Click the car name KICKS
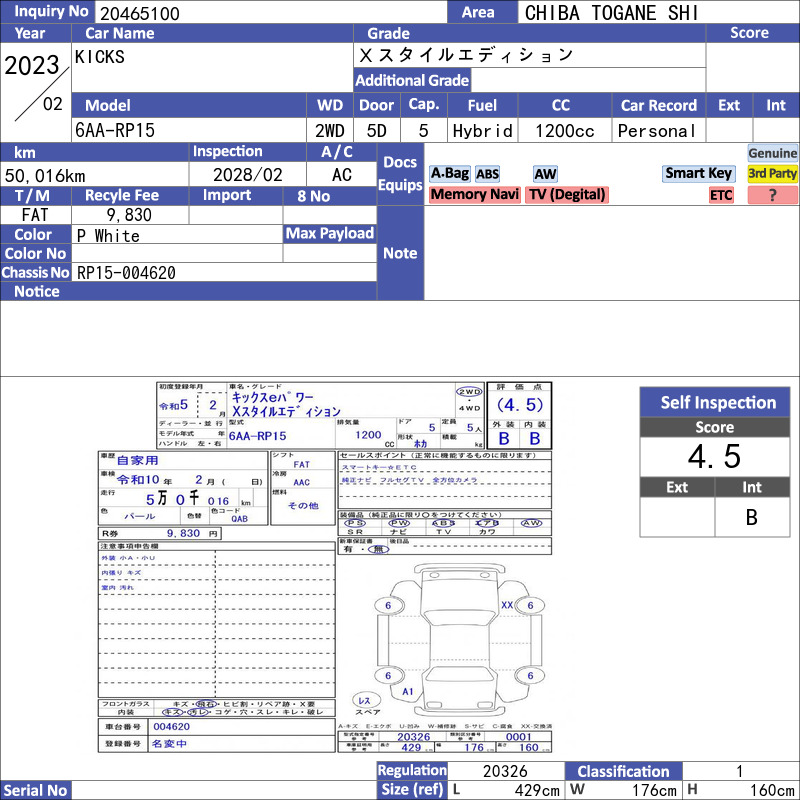This screenshot has width=800, height=800. [99, 56]
